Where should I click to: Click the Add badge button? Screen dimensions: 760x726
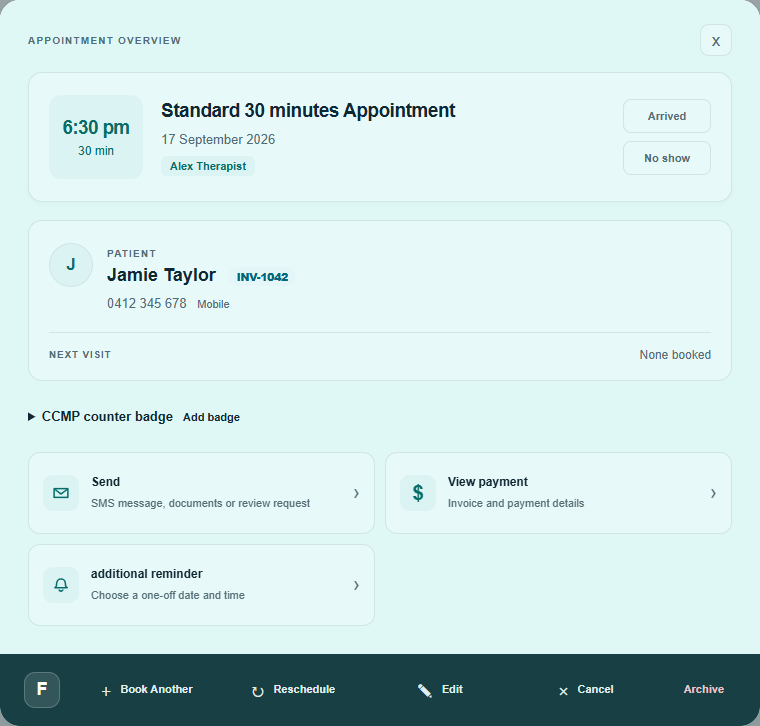(211, 417)
